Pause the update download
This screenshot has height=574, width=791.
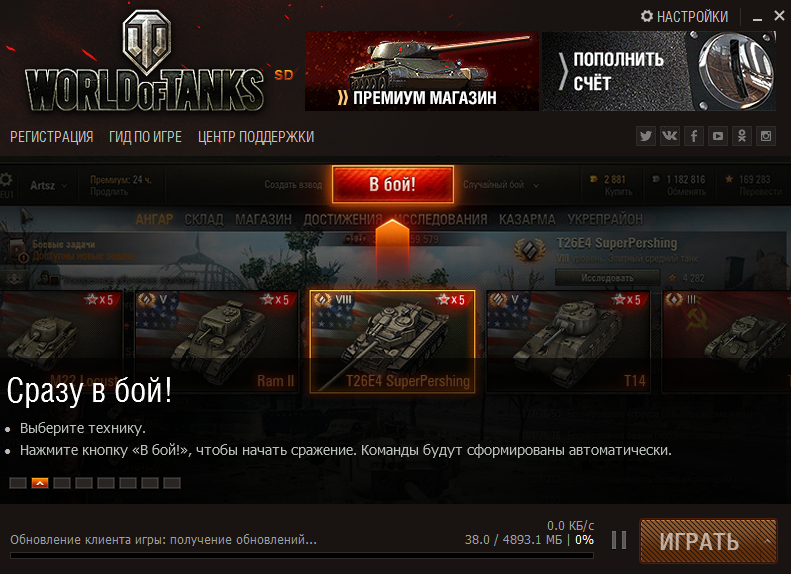pos(619,540)
